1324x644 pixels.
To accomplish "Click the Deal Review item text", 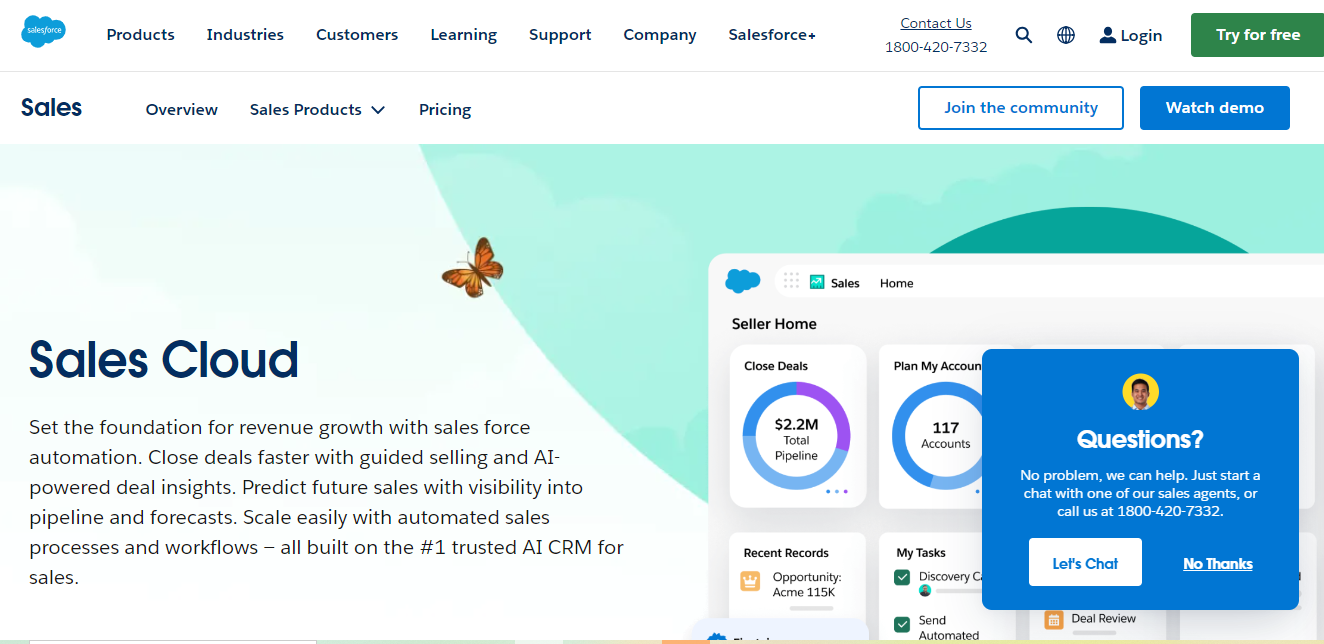I will [1104, 619].
